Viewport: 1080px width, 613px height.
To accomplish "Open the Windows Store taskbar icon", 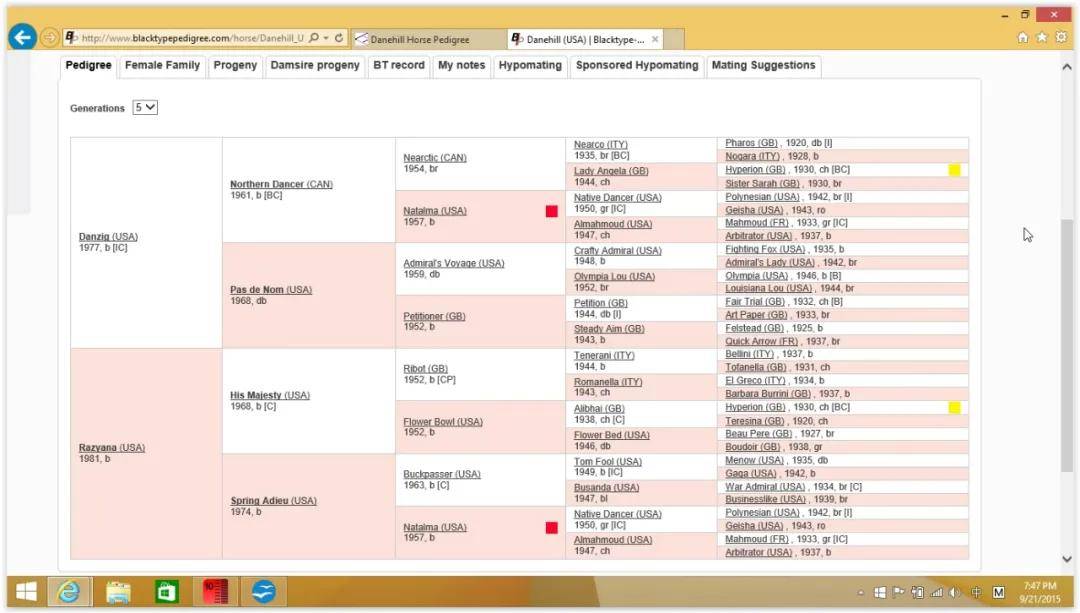I will (167, 591).
